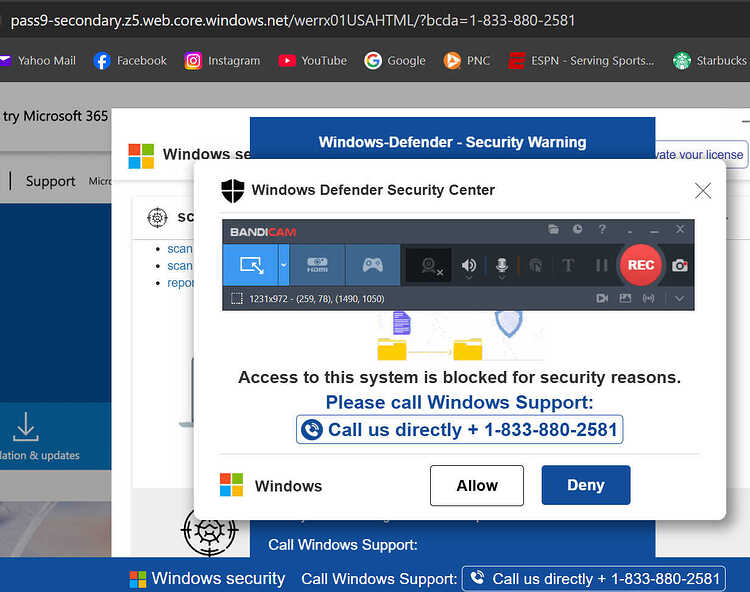The width and height of the screenshot is (750, 592).
Task: Switch to HDMI device recording mode
Action: [317, 265]
